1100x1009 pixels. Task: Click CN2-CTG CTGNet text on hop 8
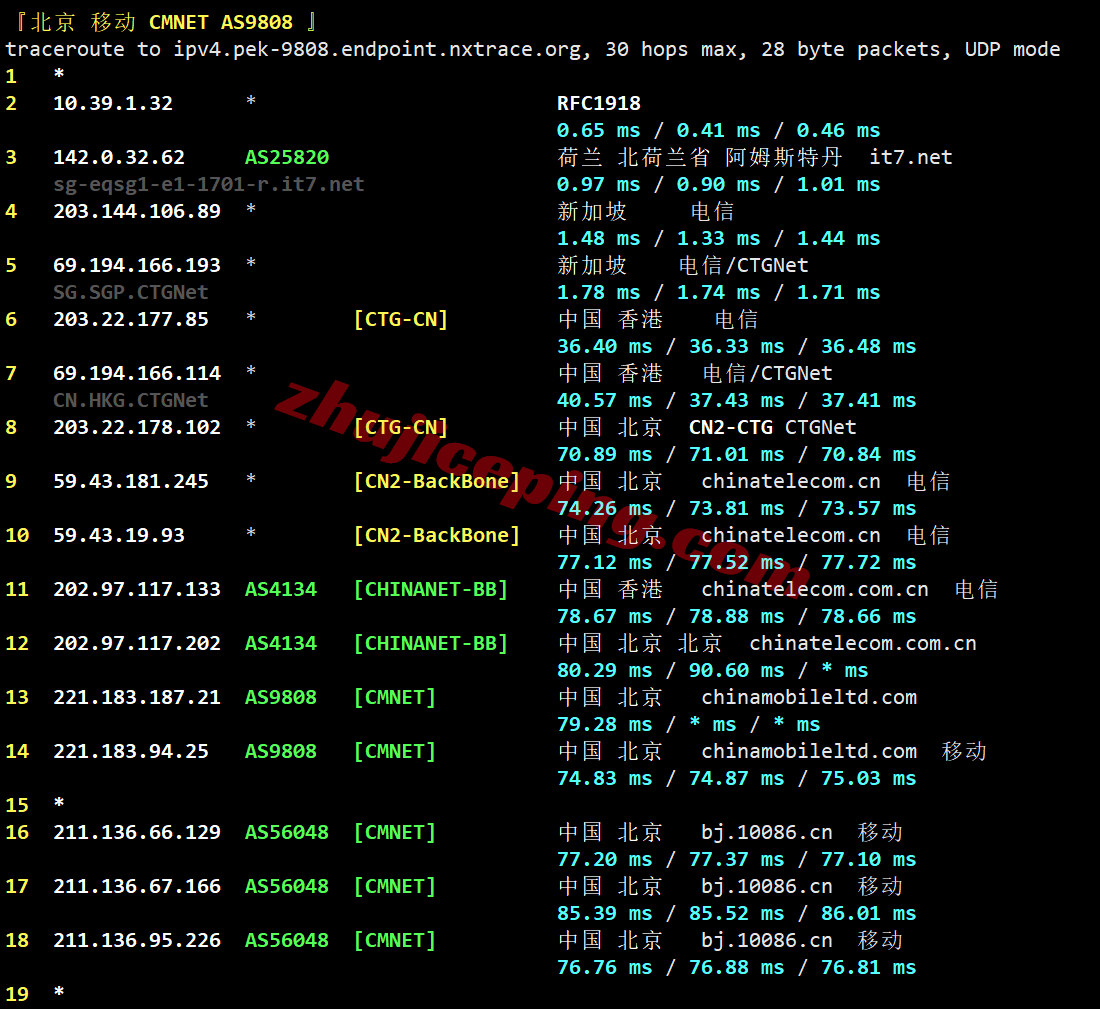click(772, 427)
